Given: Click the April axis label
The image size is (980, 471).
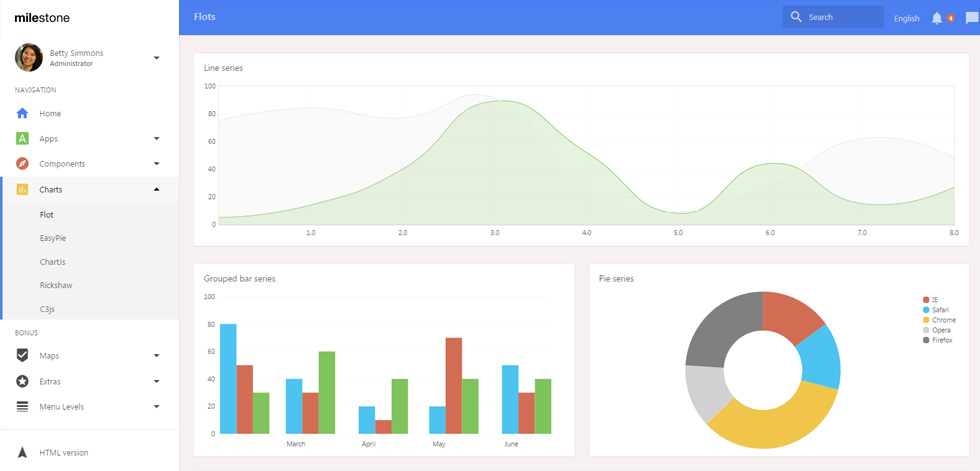Looking at the screenshot, I should tap(369, 444).
